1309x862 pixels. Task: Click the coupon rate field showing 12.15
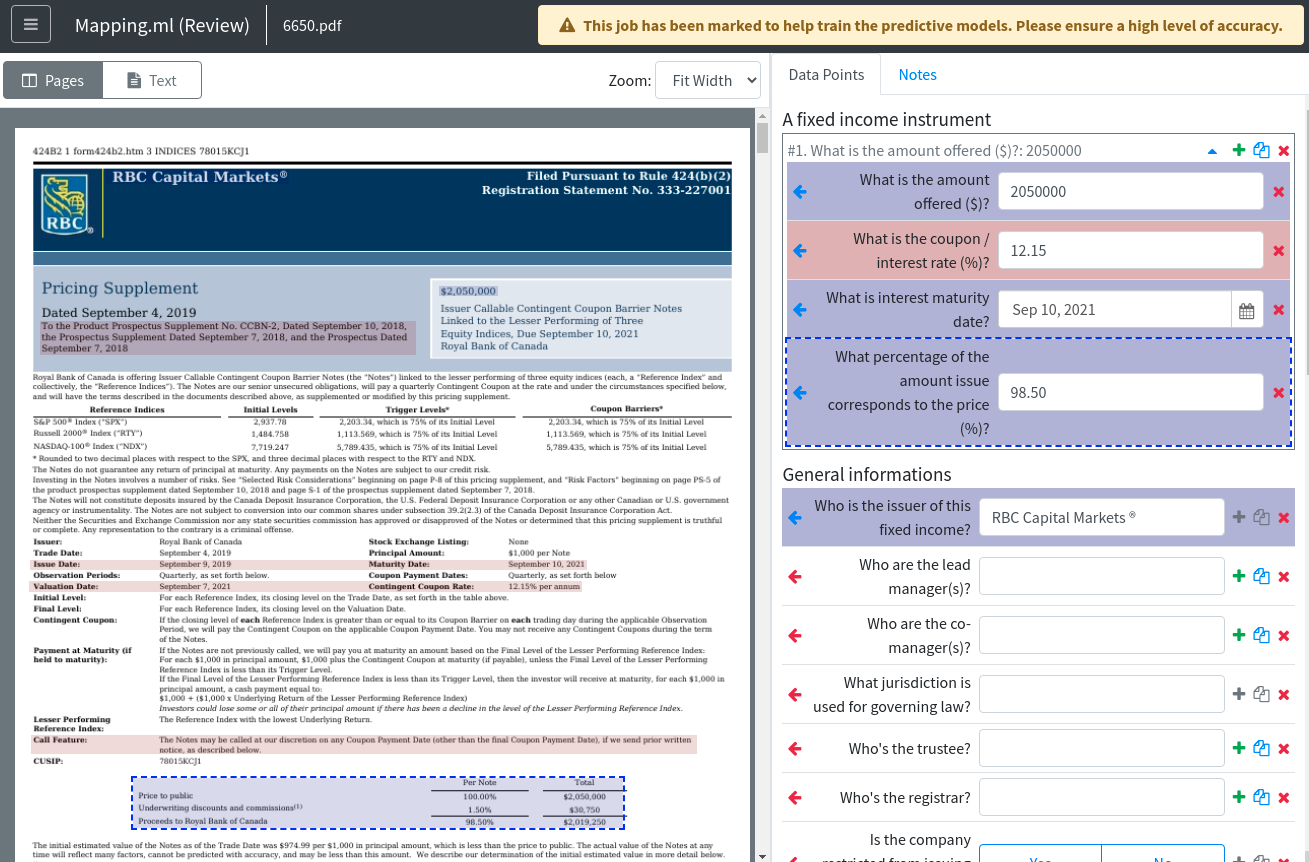tap(1131, 251)
